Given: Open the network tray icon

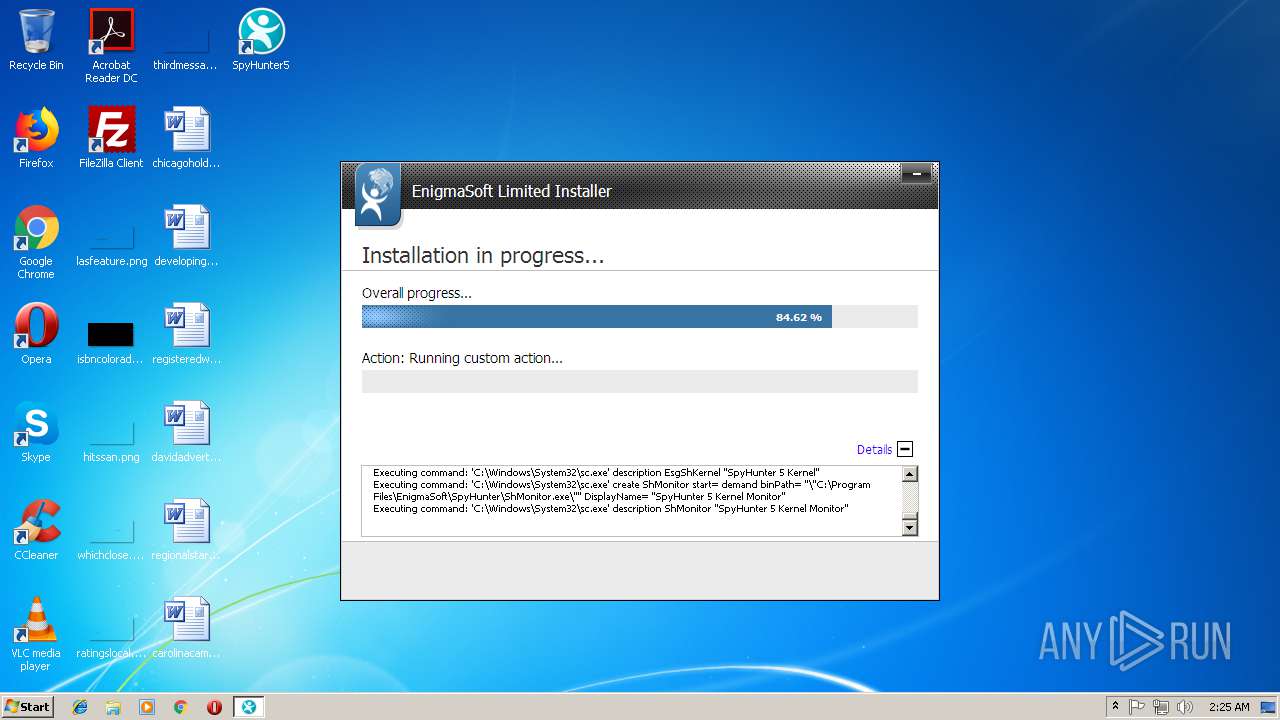Looking at the screenshot, I should coord(1161,707).
